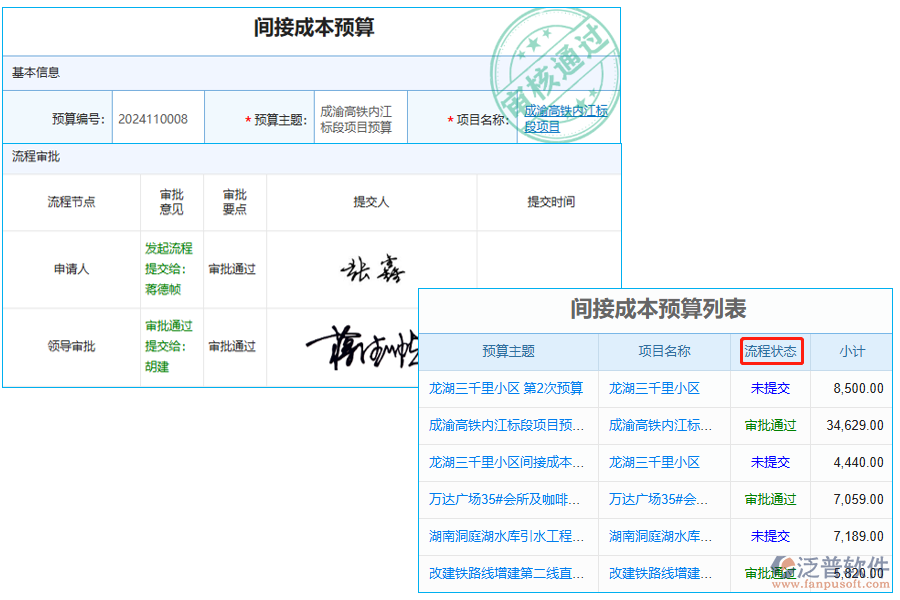The width and height of the screenshot is (900, 600).
Task: Click the highlighted 流程状态 column header
Action: coord(771,351)
